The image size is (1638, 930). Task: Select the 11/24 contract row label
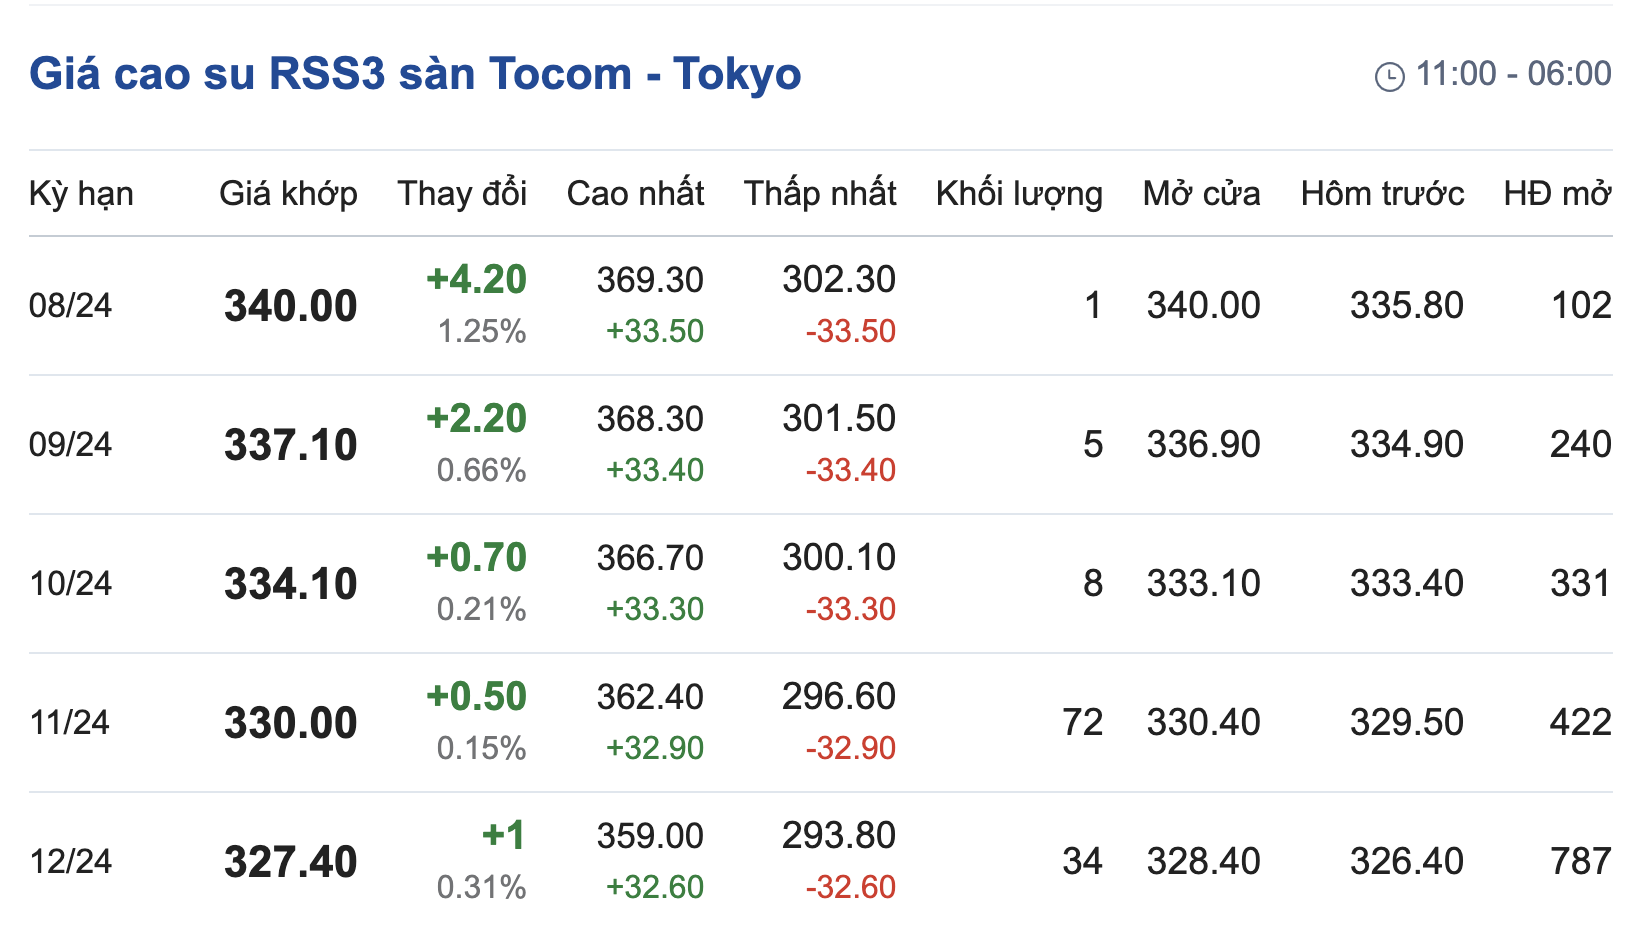click(x=69, y=722)
